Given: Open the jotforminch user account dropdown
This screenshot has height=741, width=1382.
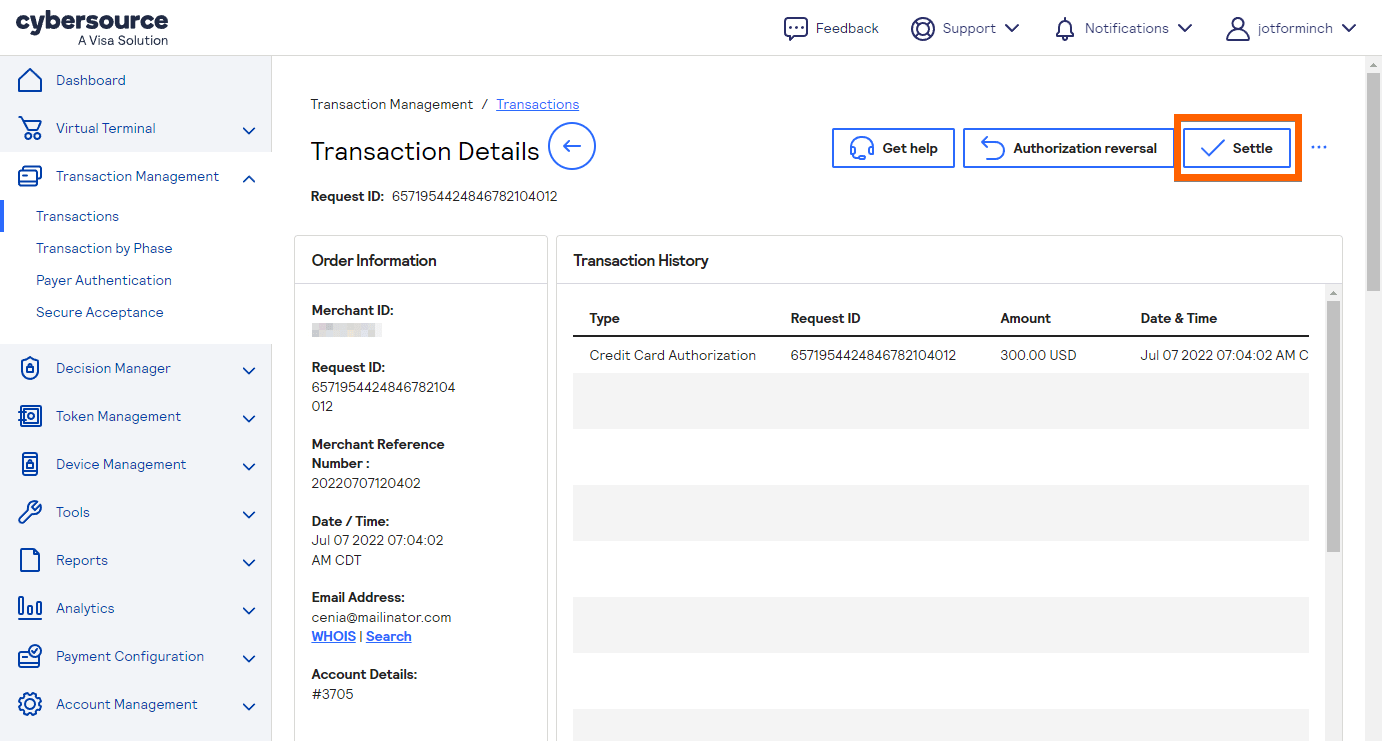Looking at the screenshot, I should pos(1291,28).
